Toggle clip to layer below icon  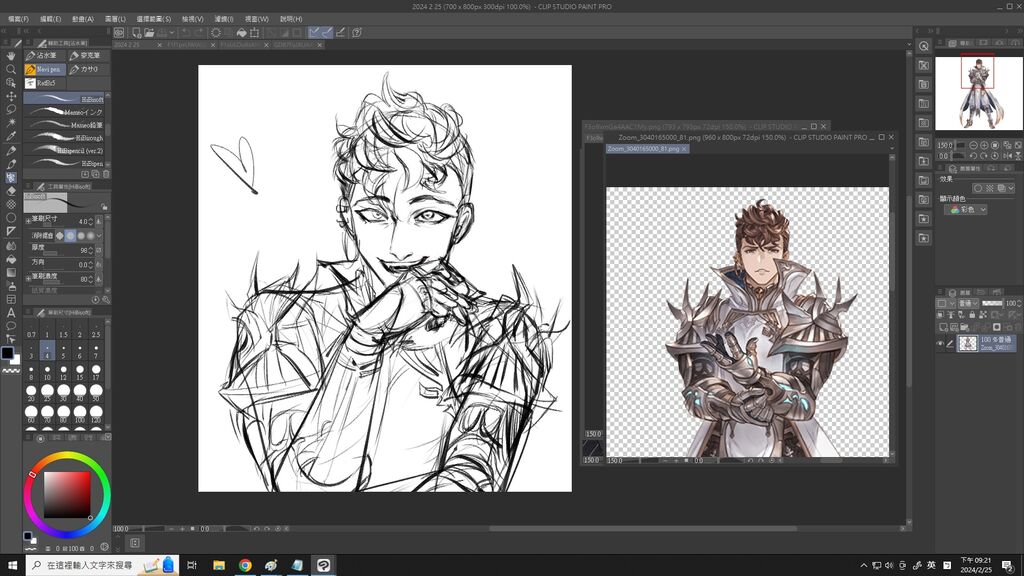(x=942, y=315)
